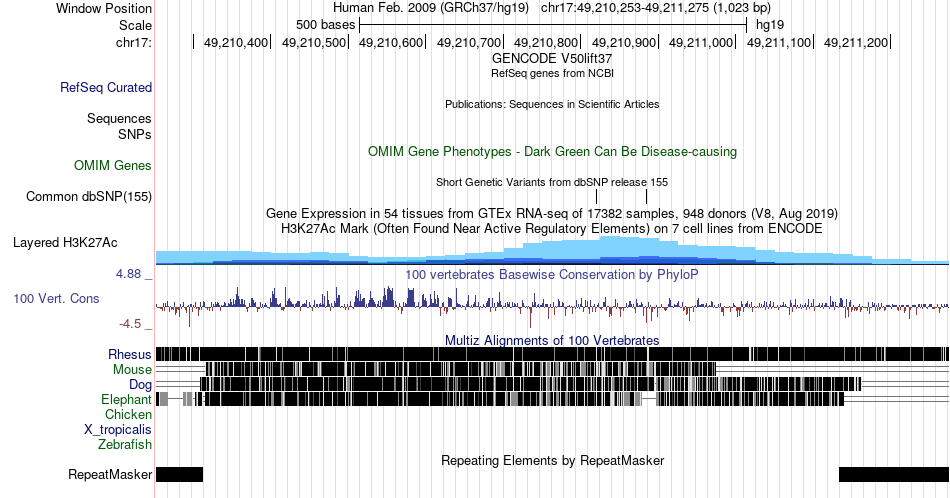
Task: Select the Zebrafish alignment row label
Action: coord(124,444)
